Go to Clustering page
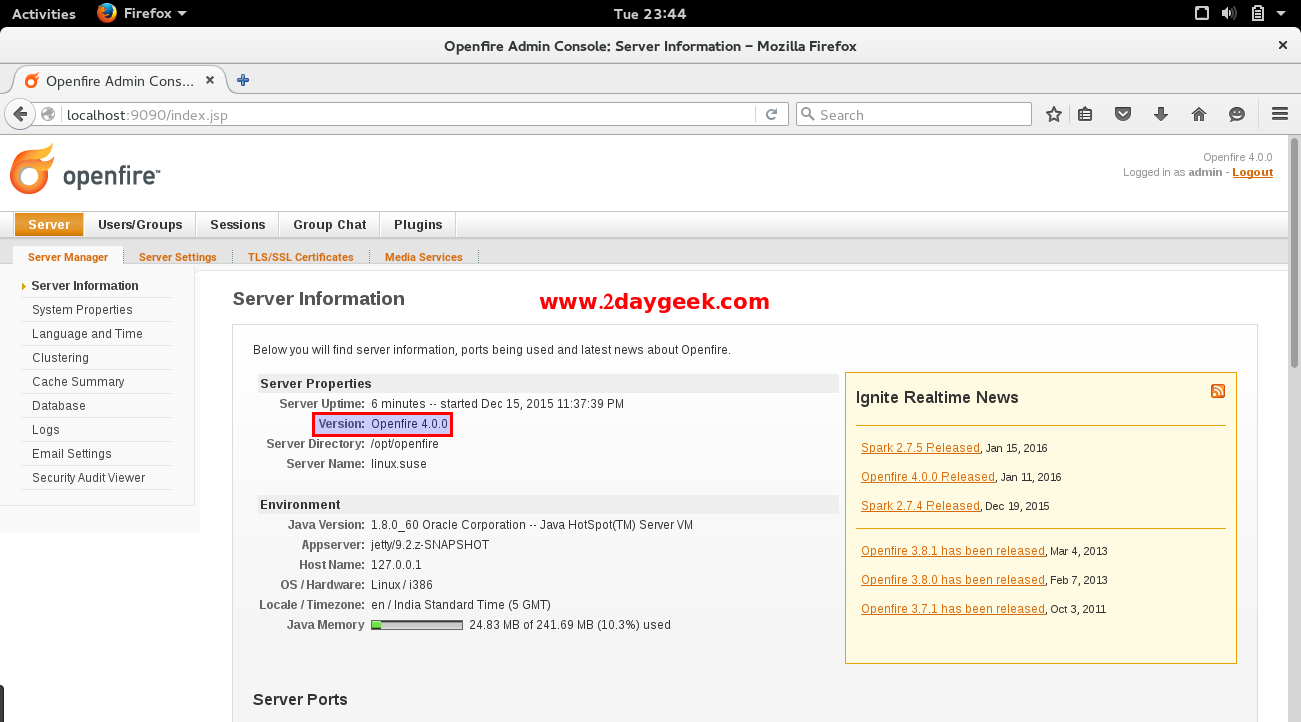Screen dimensions: 1301x722 (60, 358)
